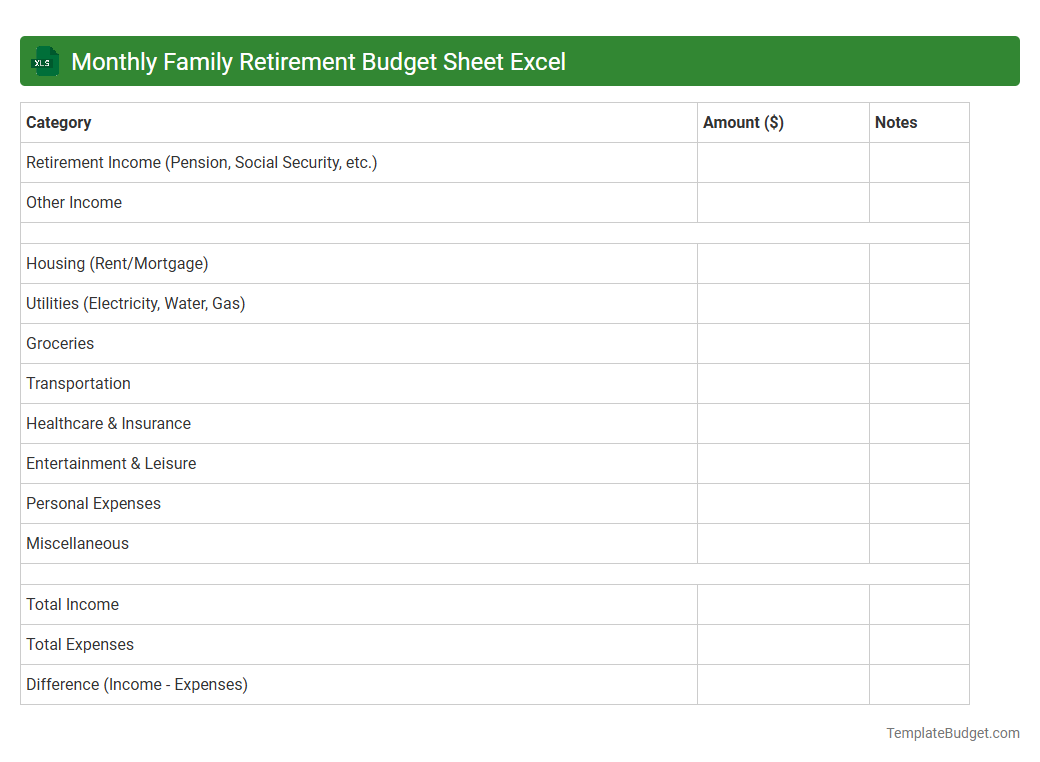Viewport: 1040px width, 762px height.
Task: Click the Notes cell for Pension income
Action: pos(918,162)
